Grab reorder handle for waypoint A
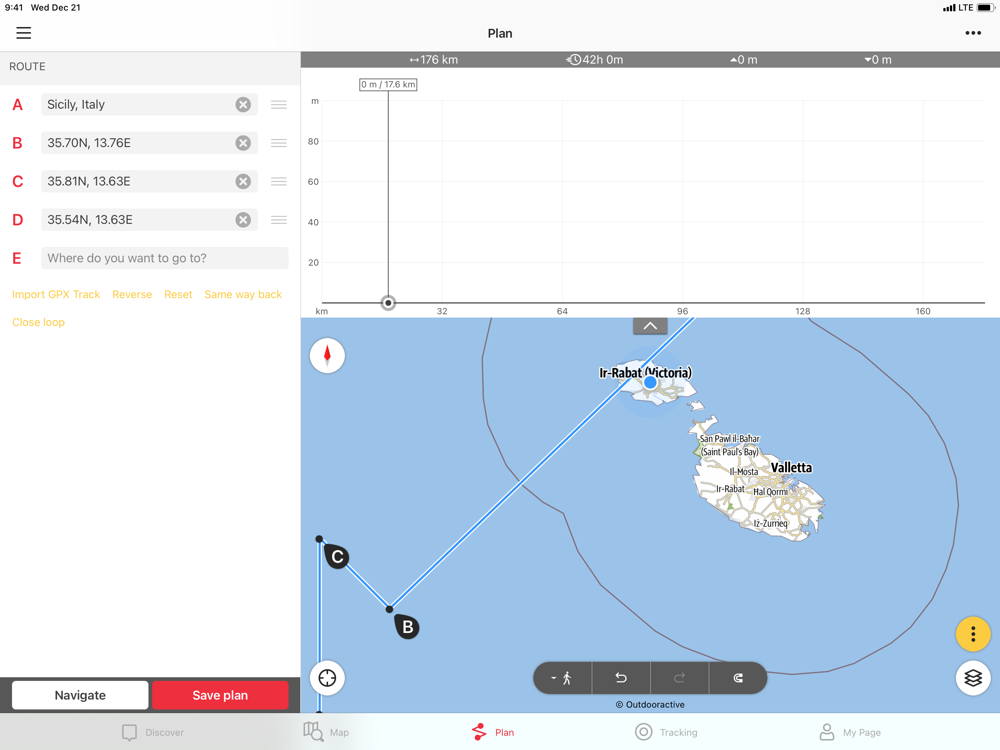 (x=279, y=105)
